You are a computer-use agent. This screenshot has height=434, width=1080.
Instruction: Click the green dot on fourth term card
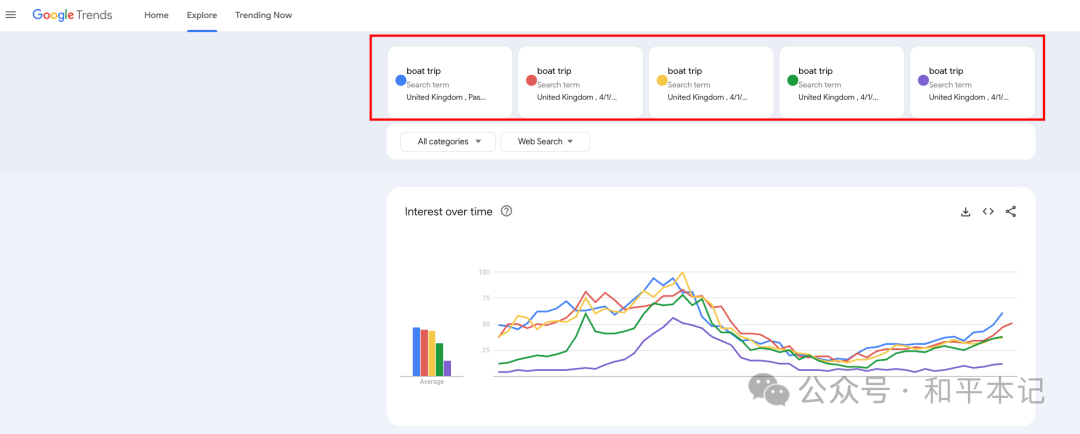click(792, 81)
